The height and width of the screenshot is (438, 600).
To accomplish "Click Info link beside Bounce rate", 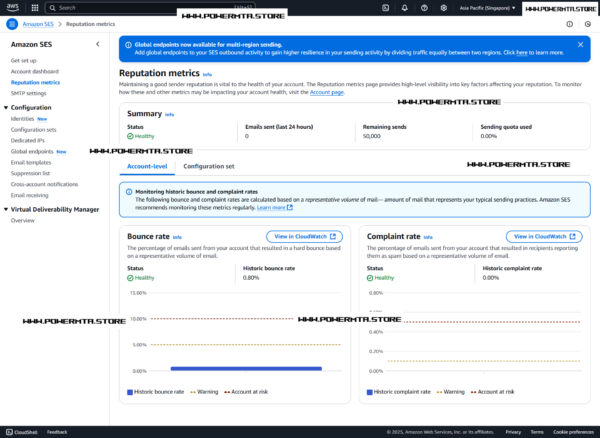I will (177, 238).
